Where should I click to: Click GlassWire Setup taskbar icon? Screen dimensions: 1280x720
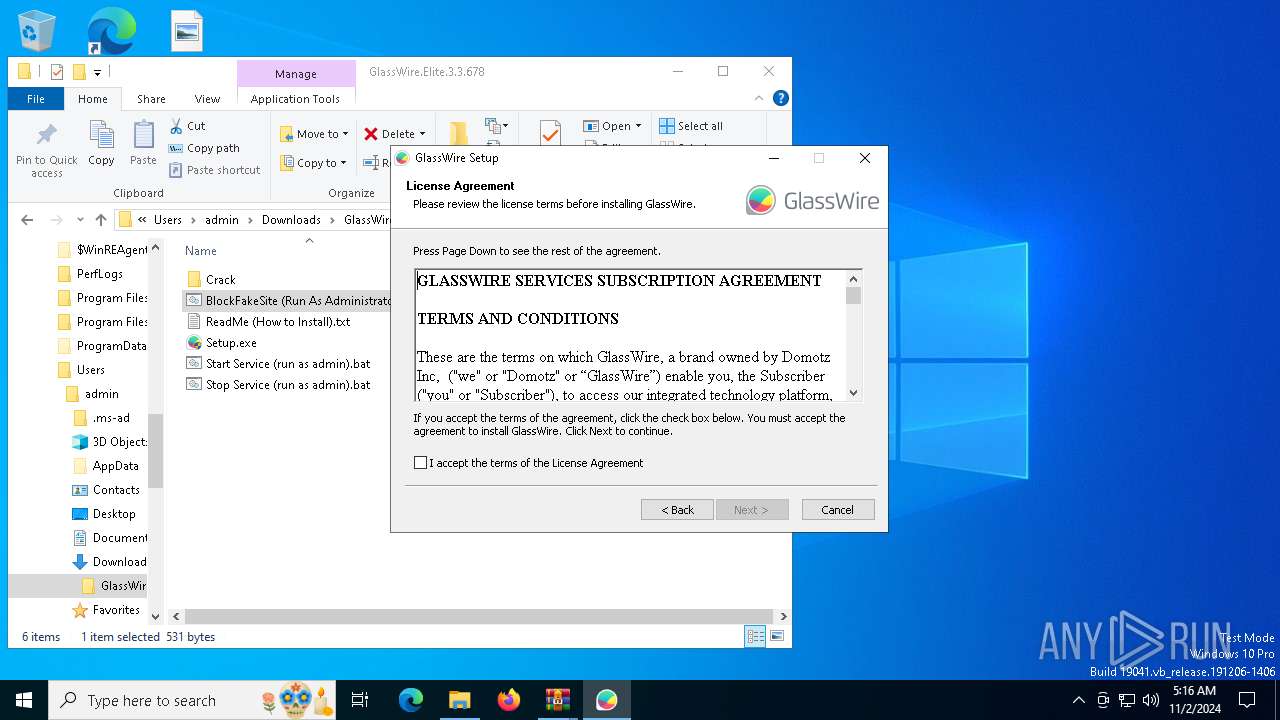click(607, 700)
